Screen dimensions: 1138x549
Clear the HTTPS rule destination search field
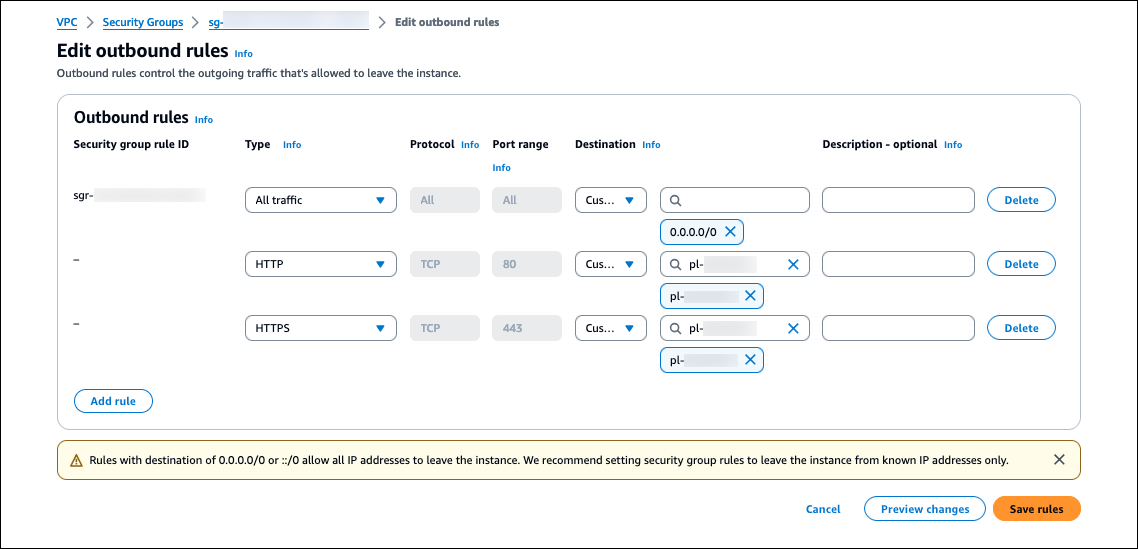pyautogui.click(x=793, y=328)
